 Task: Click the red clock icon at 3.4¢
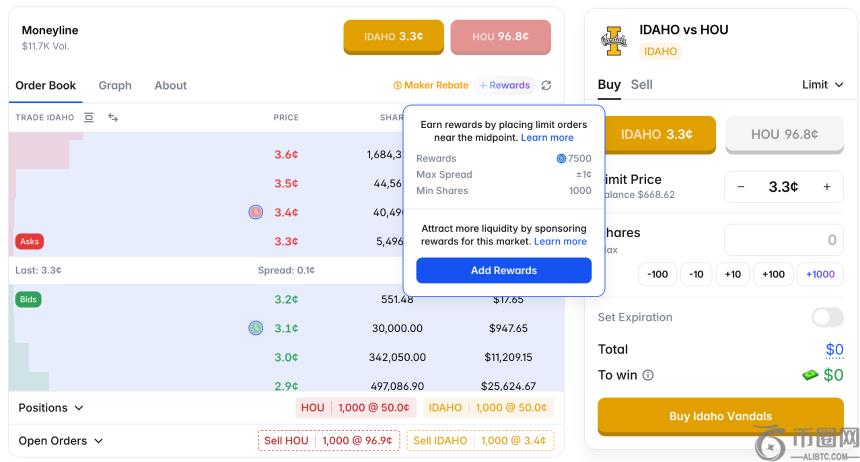[x=256, y=212]
